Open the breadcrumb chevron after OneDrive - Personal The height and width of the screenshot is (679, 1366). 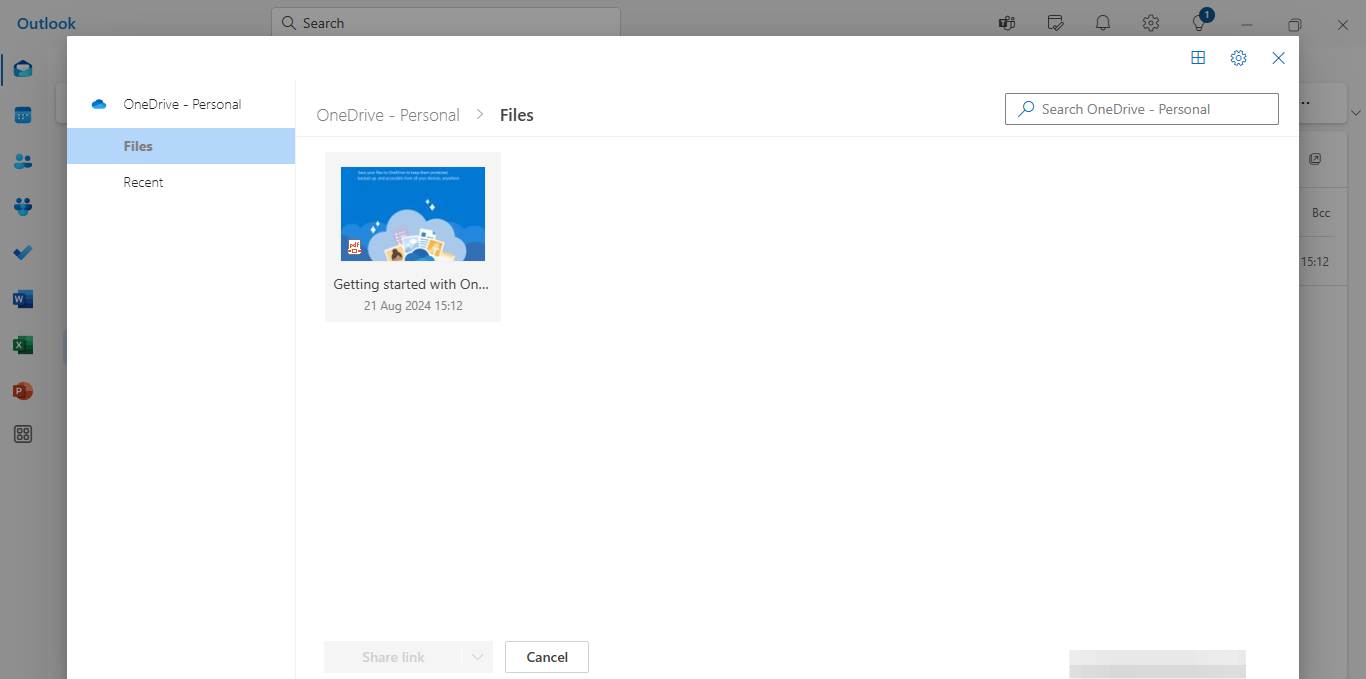pos(479,114)
